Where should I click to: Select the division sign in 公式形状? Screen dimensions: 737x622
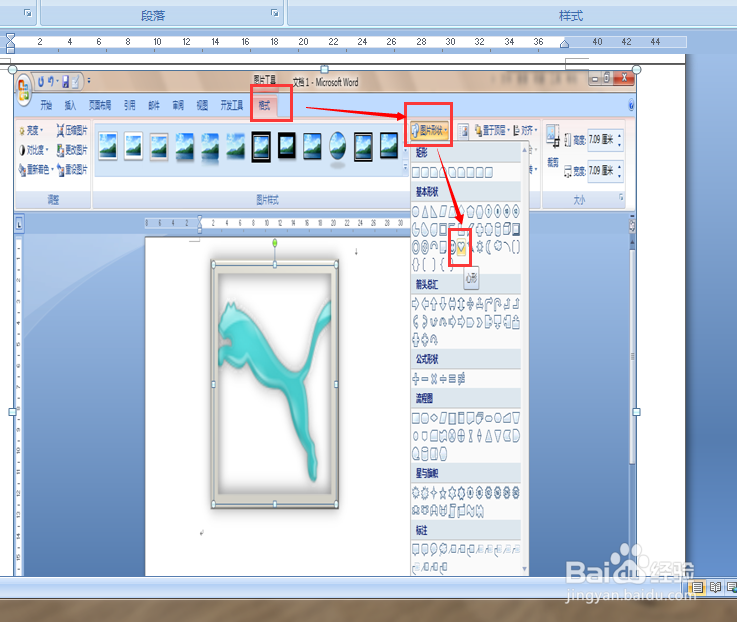[443, 379]
